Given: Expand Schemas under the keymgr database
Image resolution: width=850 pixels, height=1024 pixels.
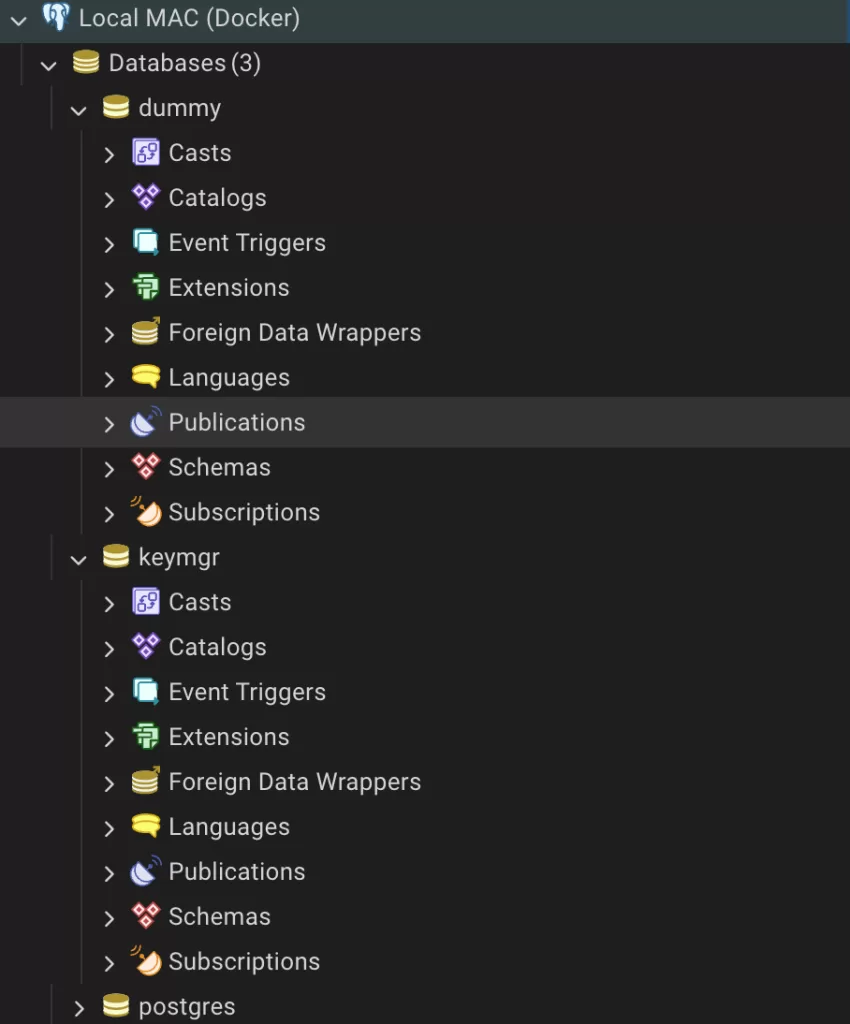Looking at the screenshot, I should tap(110, 917).
